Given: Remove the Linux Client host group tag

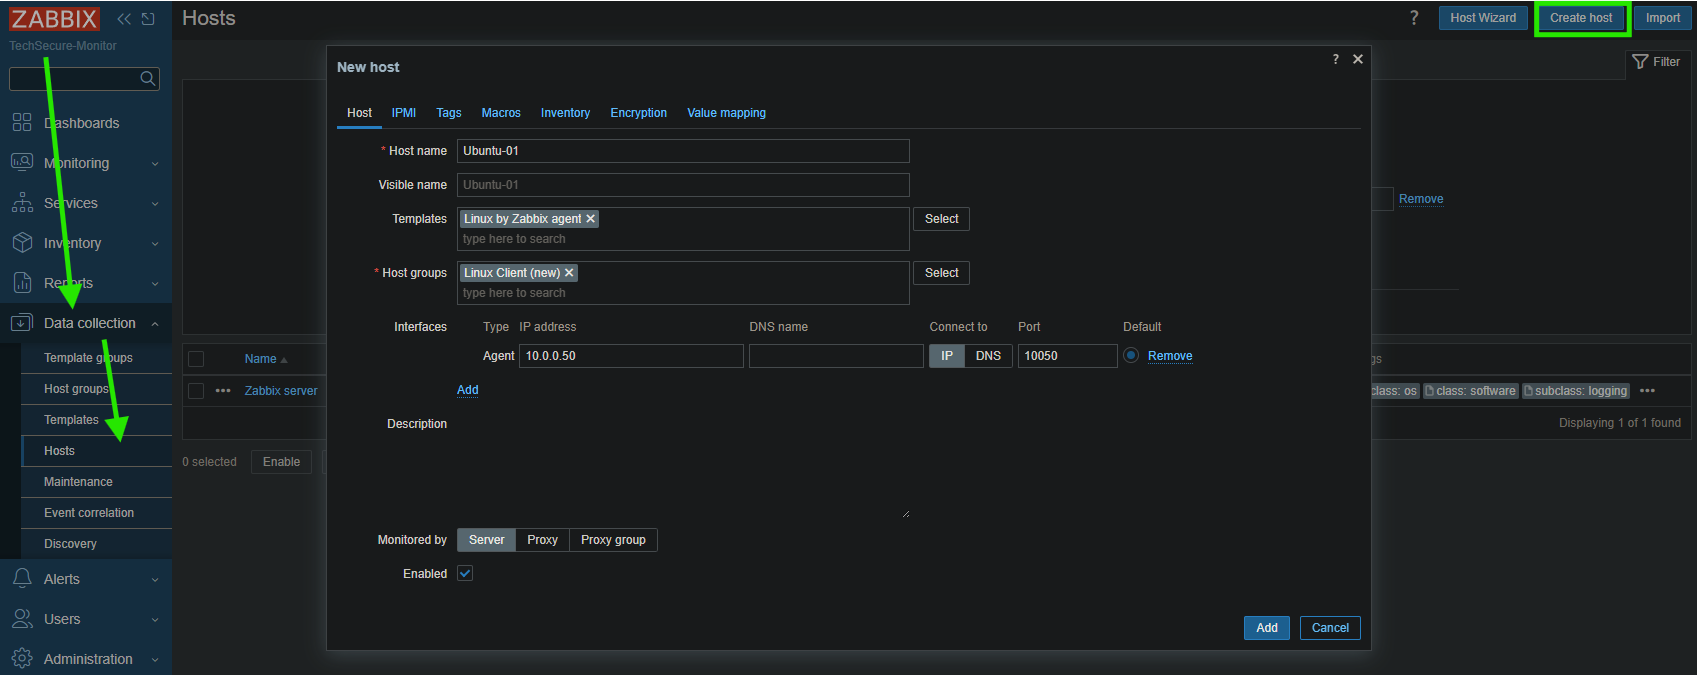Looking at the screenshot, I should tap(569, 273).
